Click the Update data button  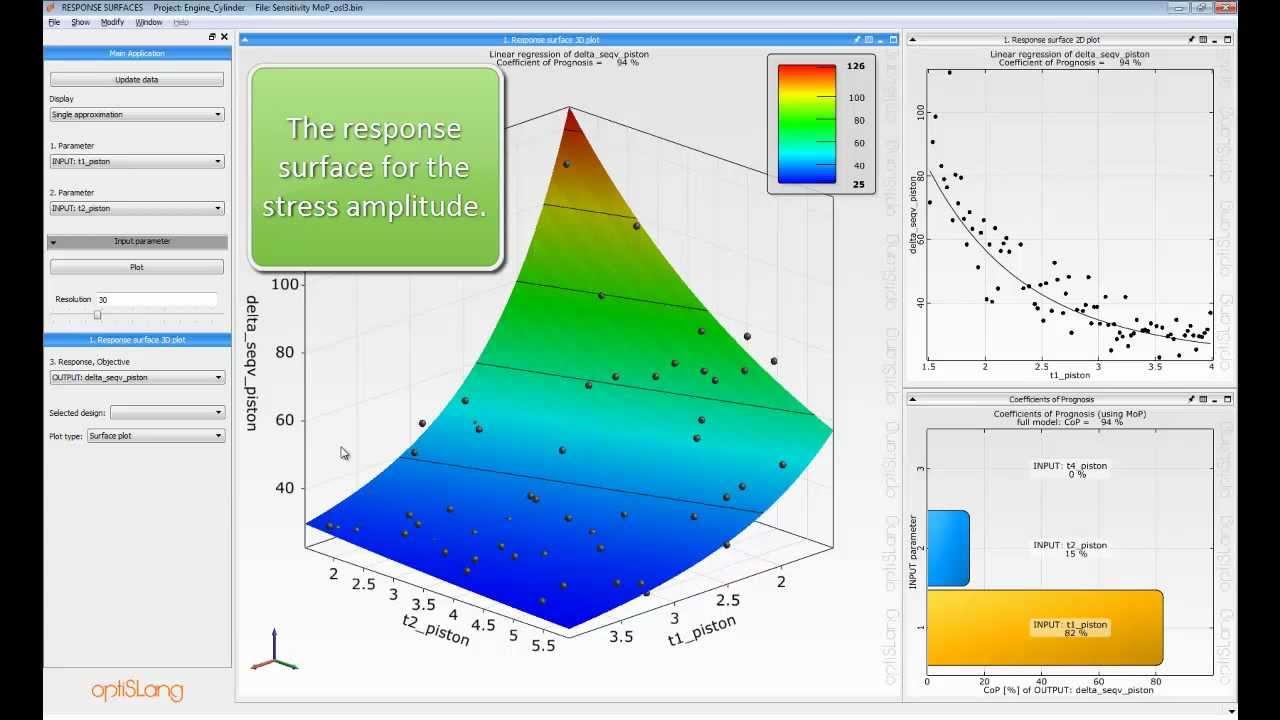pyautogui.click(x=137, y=79)
